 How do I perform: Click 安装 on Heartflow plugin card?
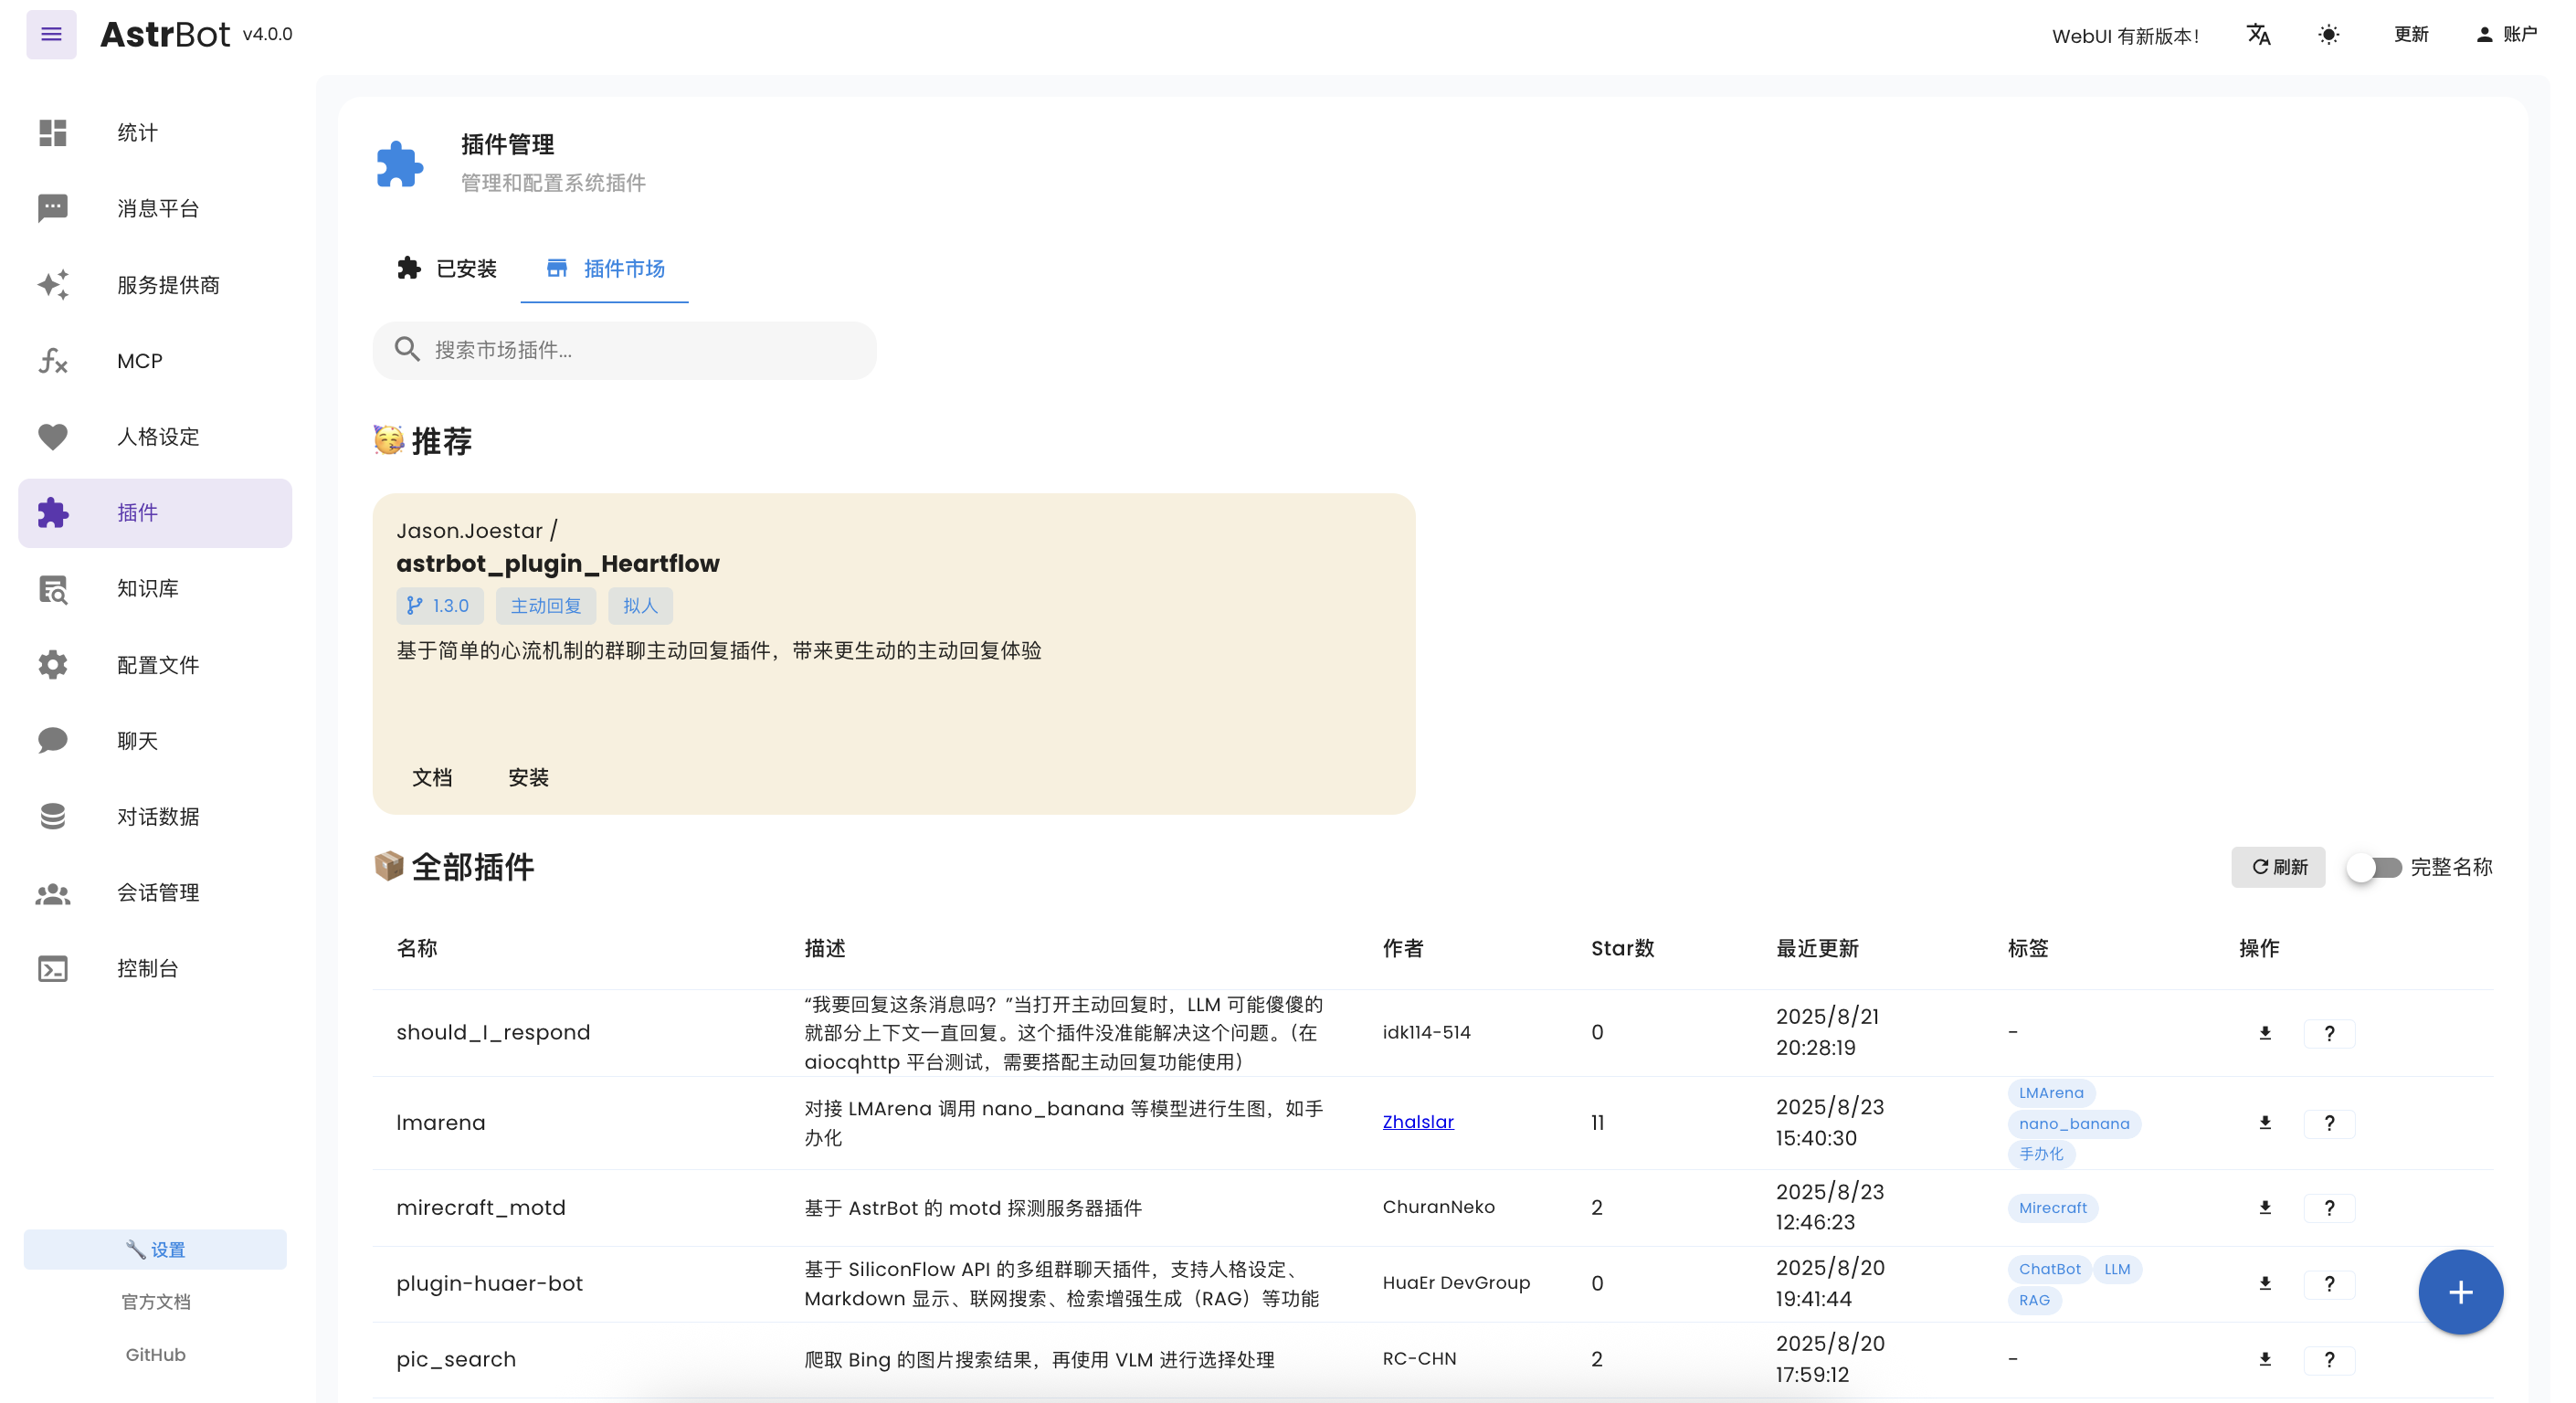(528, 777)
